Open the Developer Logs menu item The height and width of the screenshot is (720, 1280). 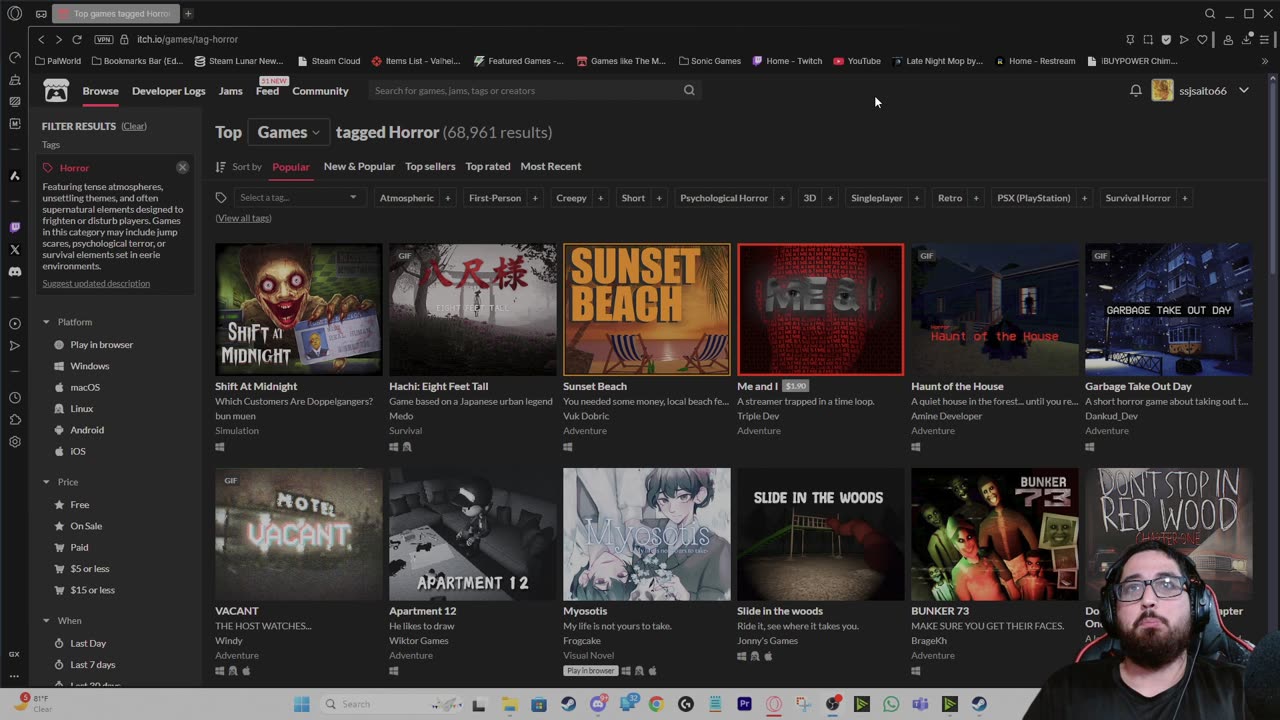click(168, 91)
